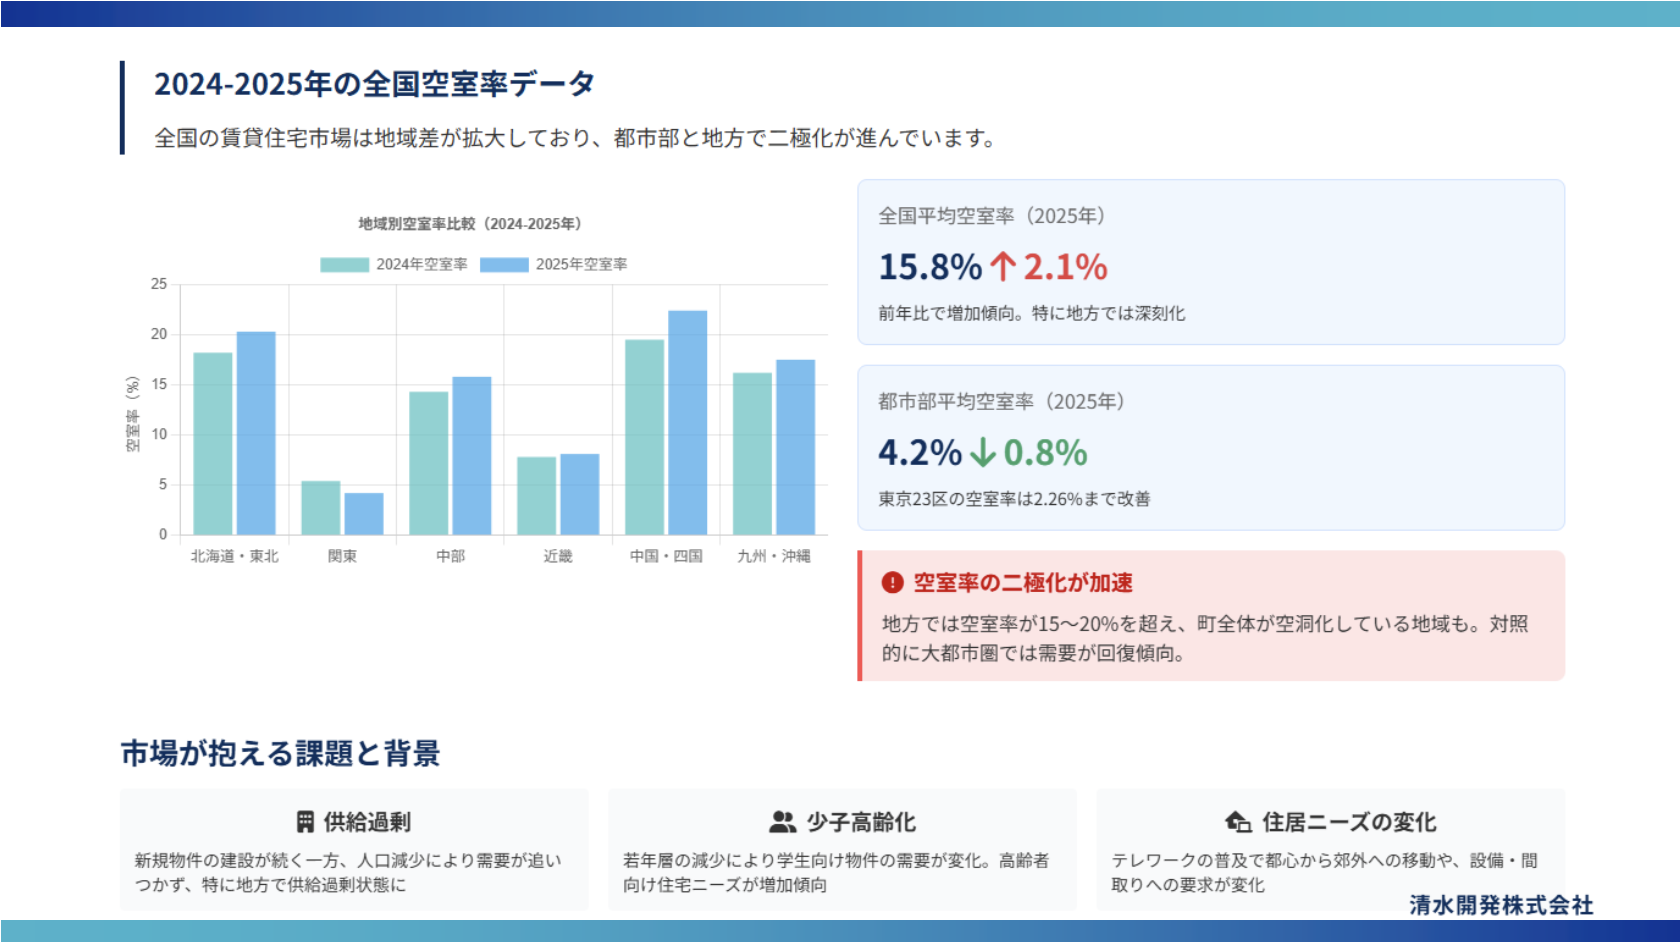1680x942 pixels.
Task: Select the 2025 bar for 中部
Action: point(472,456)
